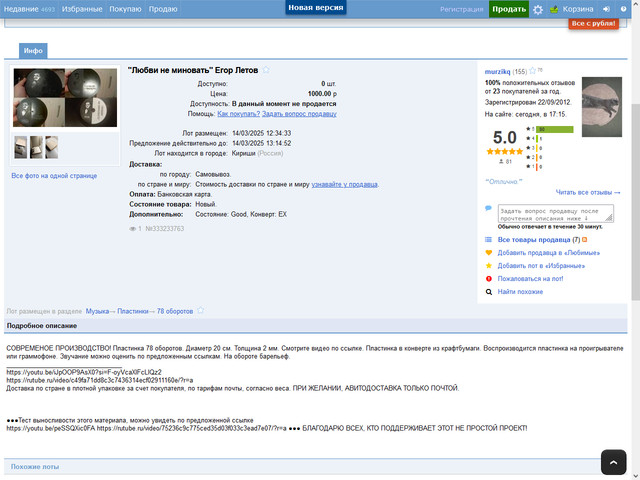Viewport: 640px width, 480px height.
Task: Click Похожие лоты section header
Action: click(35, 467)
